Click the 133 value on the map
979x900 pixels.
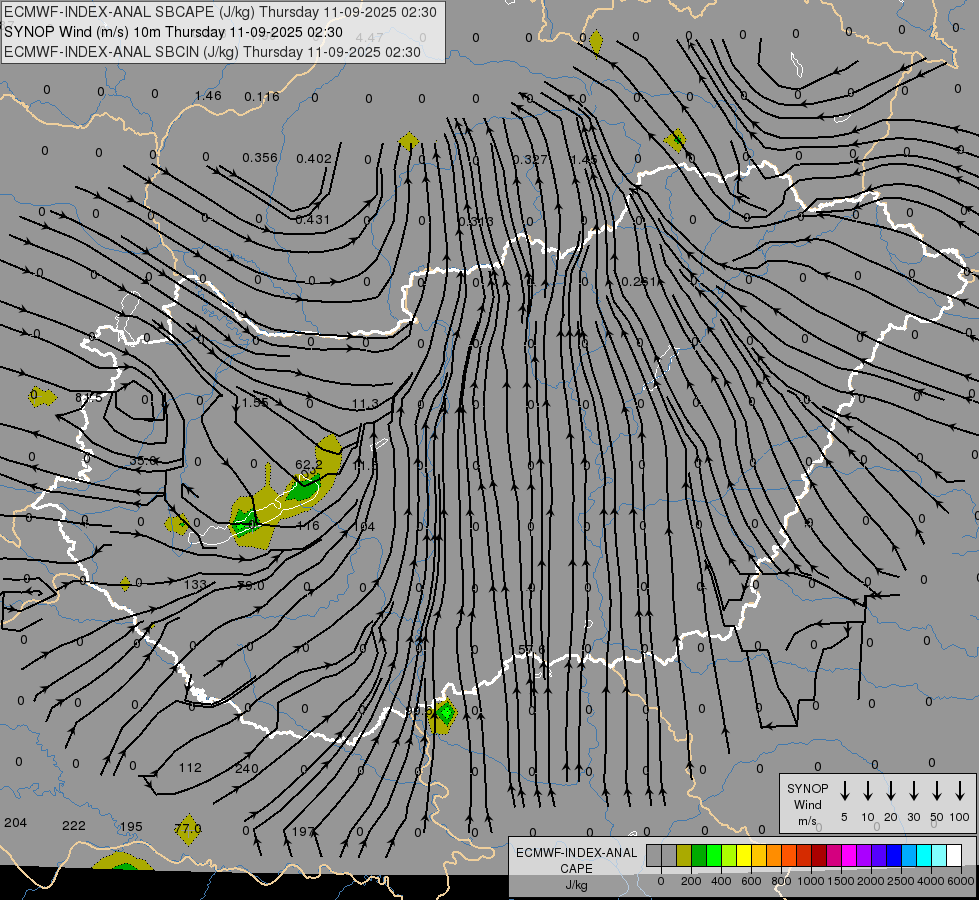195,585
